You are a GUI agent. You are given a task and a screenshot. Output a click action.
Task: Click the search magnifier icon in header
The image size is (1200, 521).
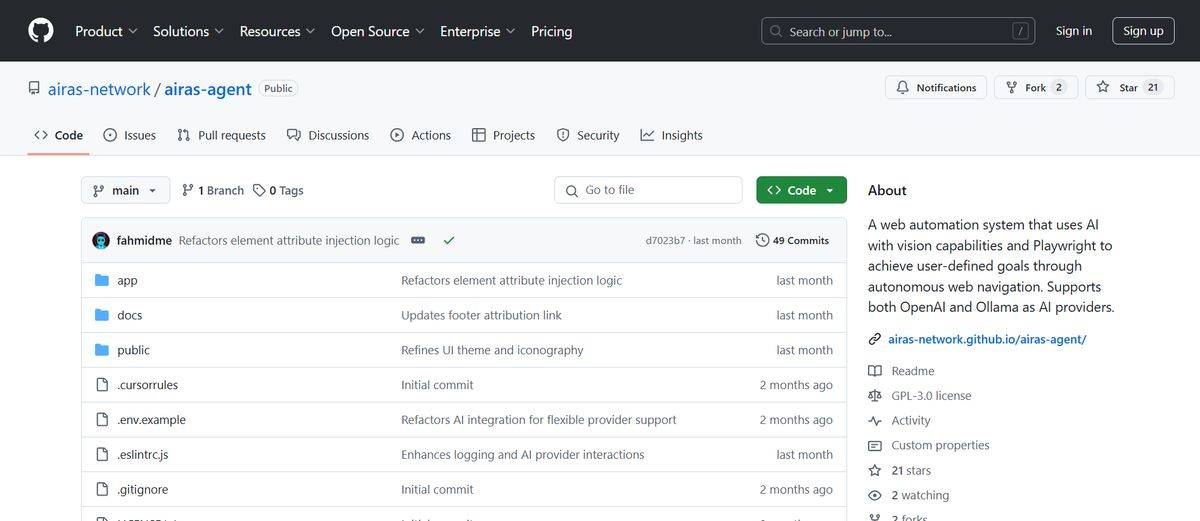pos(777,31)
